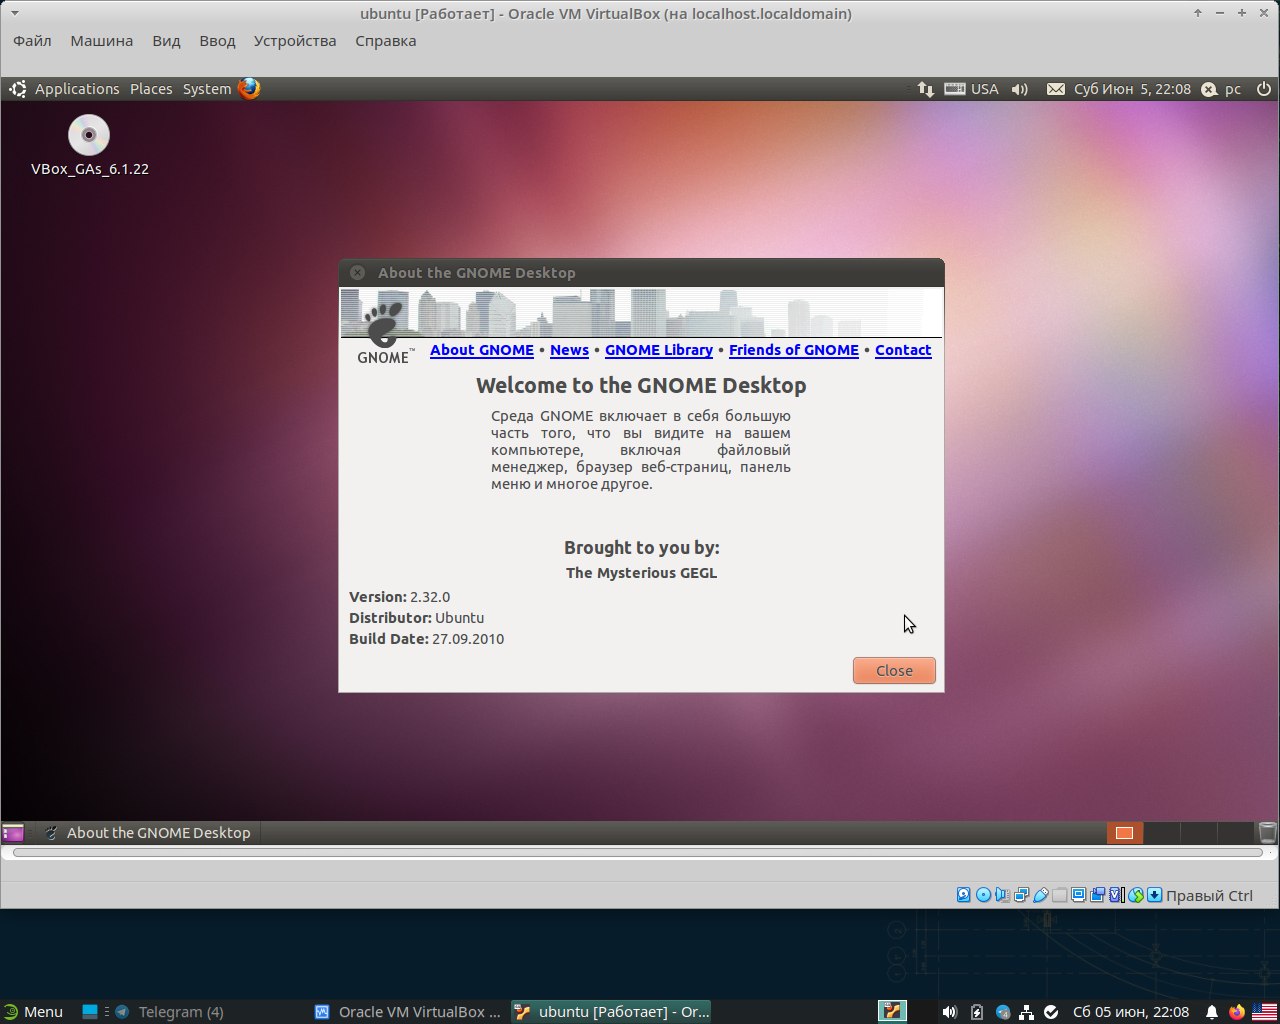The image size is (1280, 1024).
Task: Open the pc user status menu
Action: [1221, 89]
